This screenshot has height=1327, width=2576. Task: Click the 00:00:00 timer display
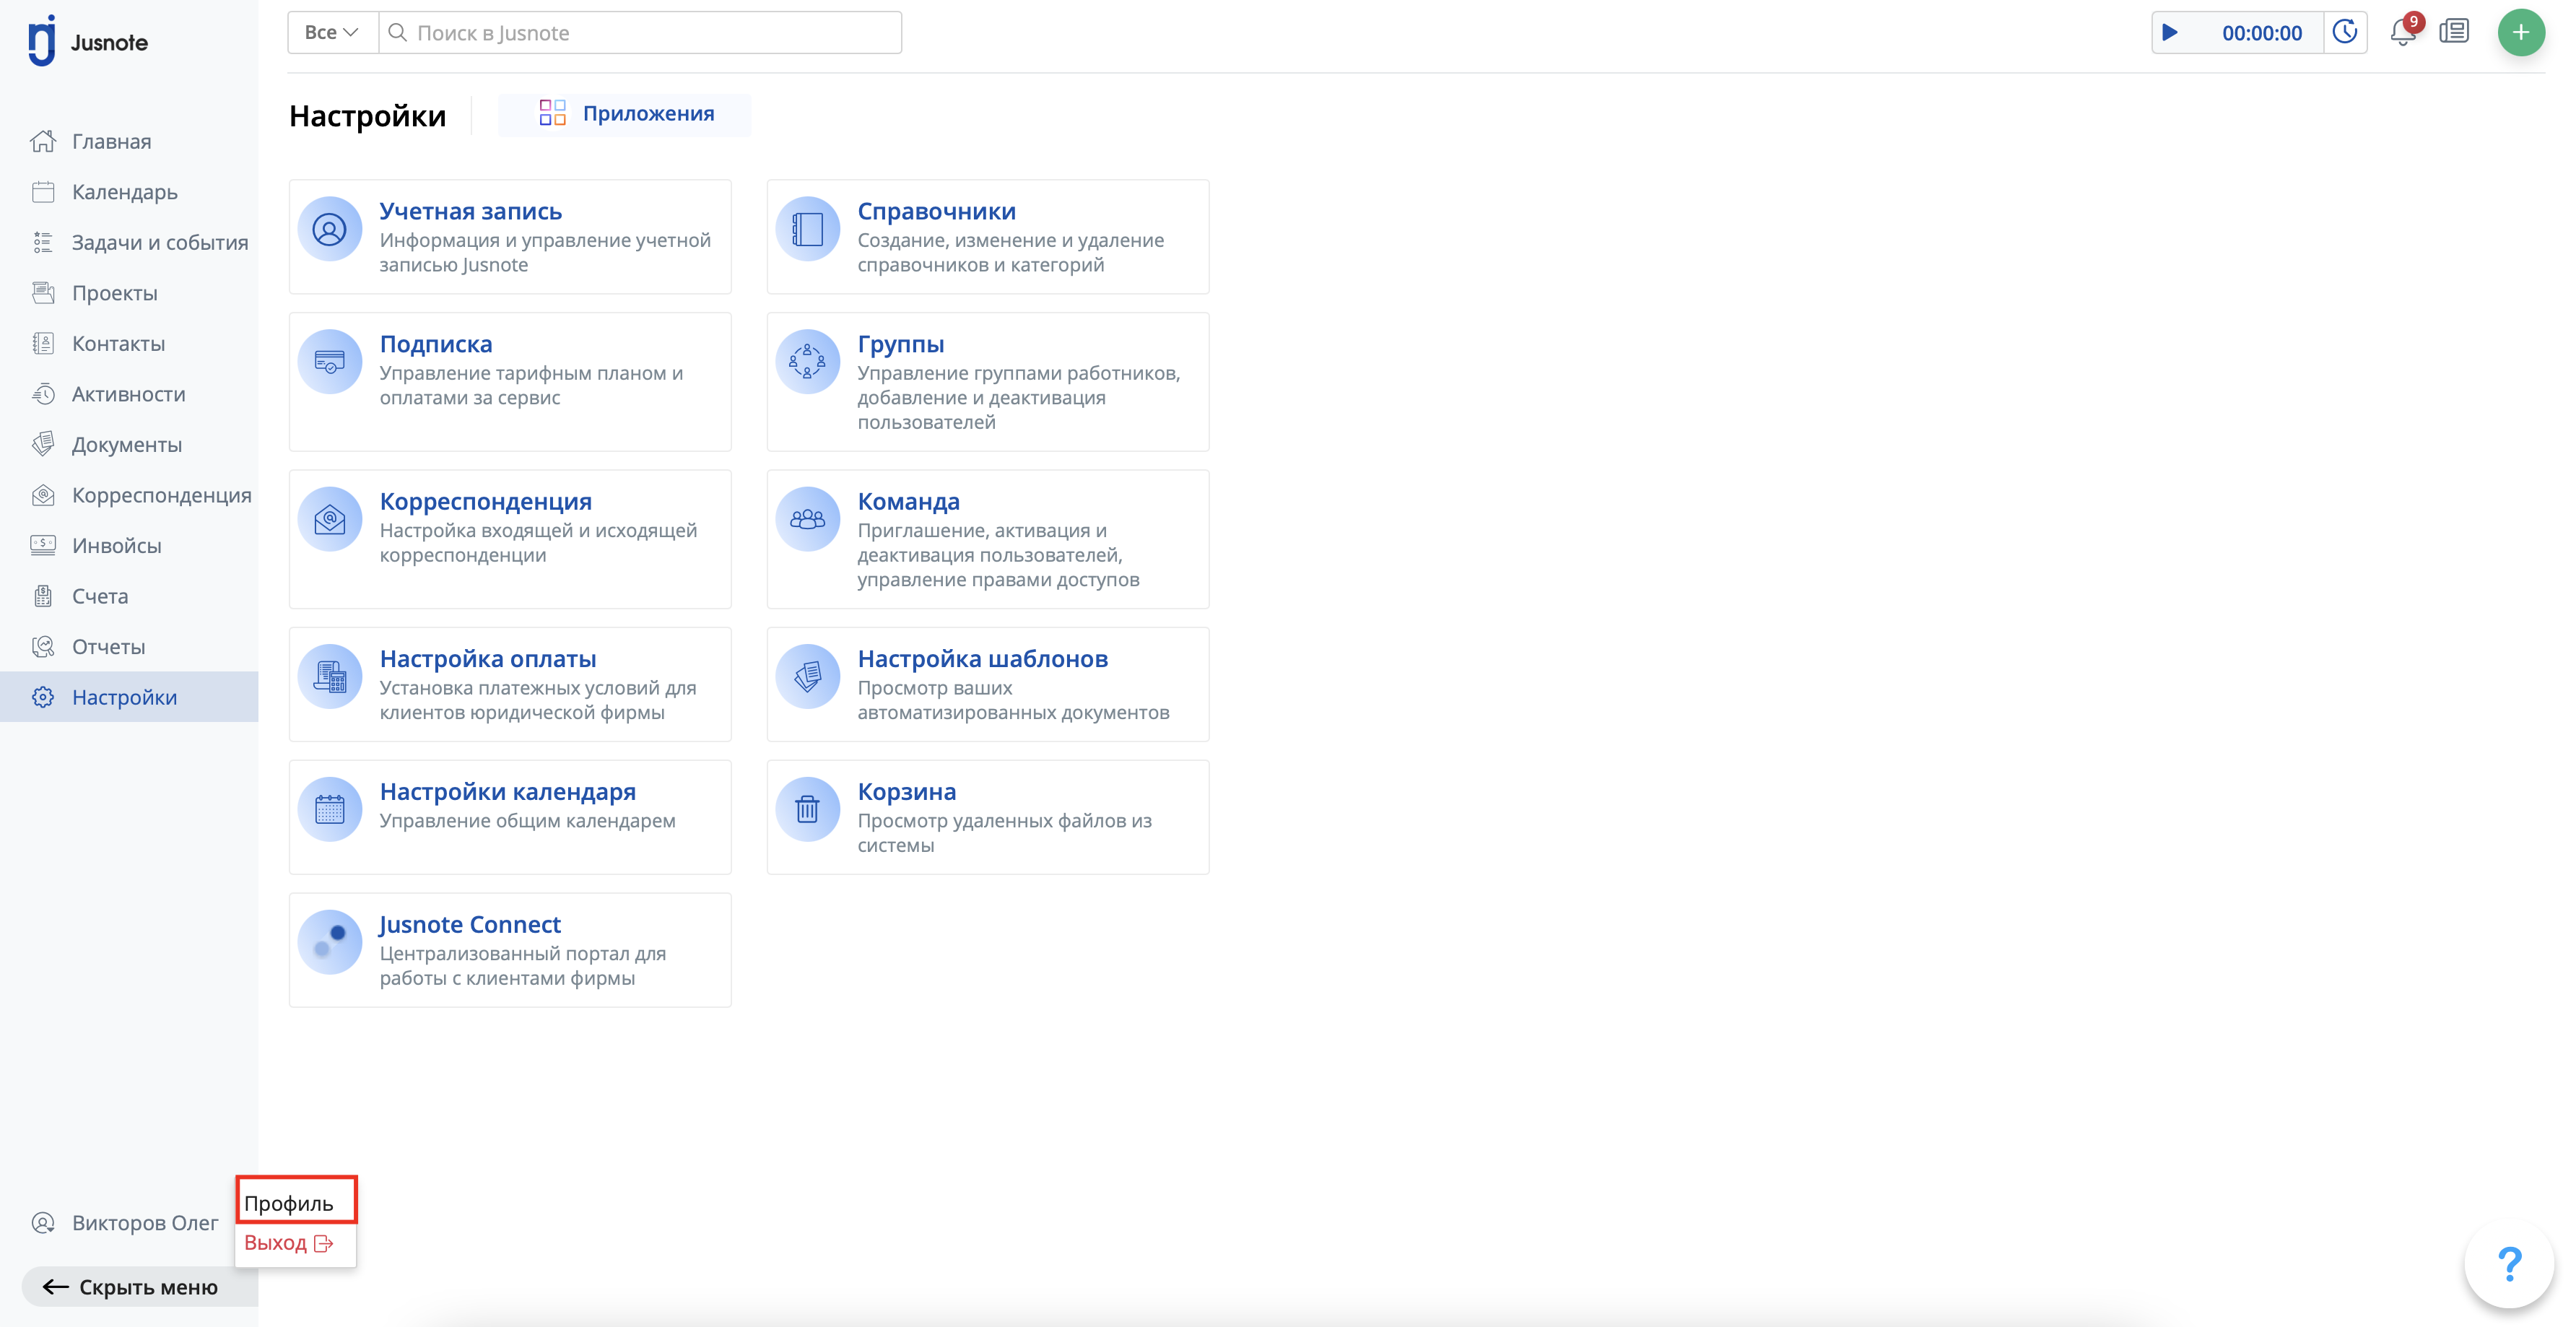pos(2261,33)
